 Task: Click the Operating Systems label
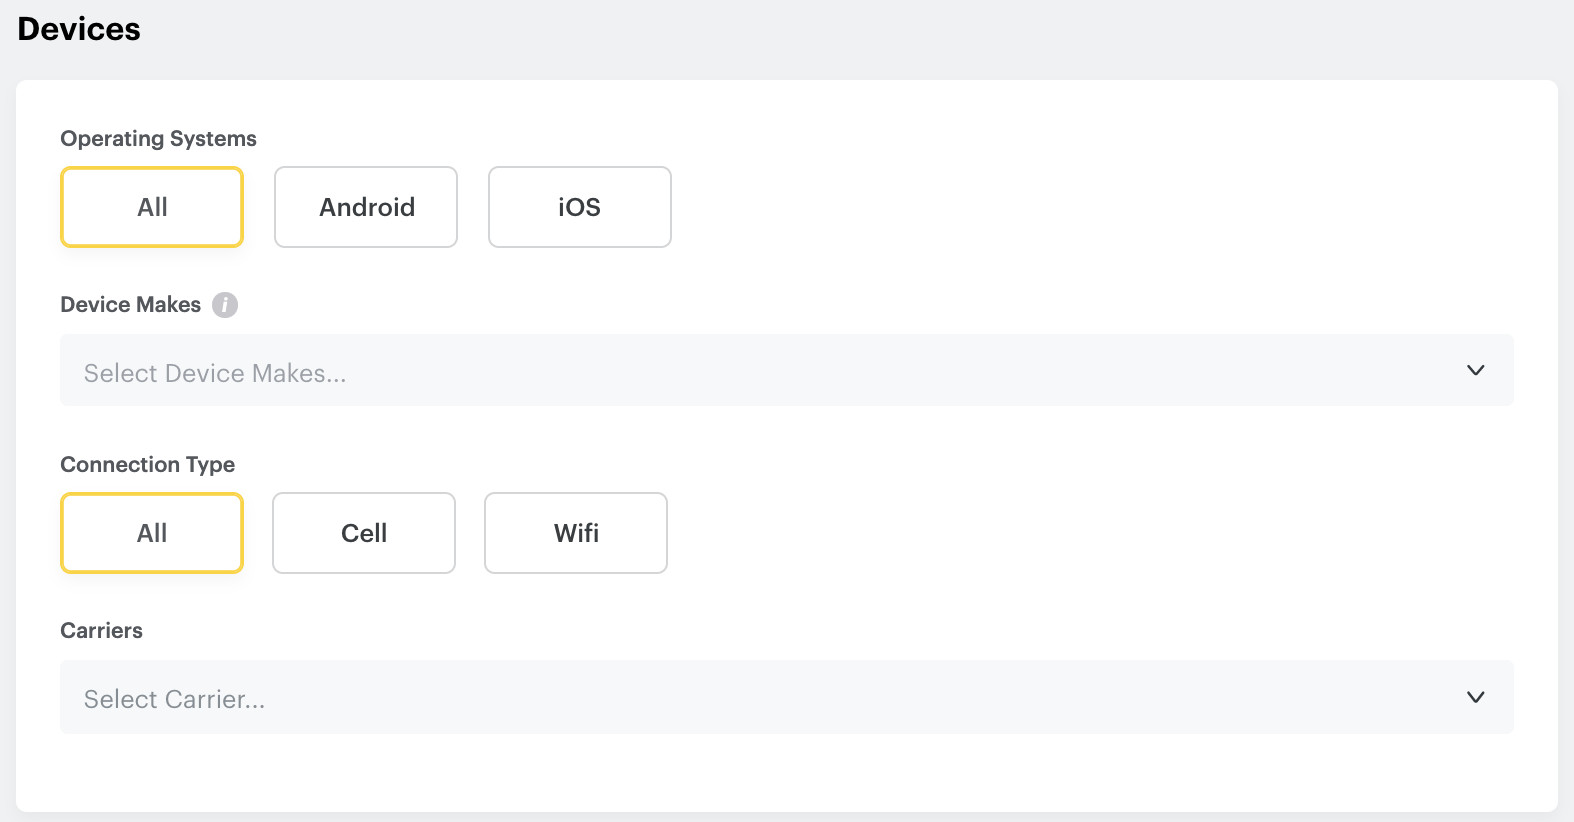[x=158, y=139]
